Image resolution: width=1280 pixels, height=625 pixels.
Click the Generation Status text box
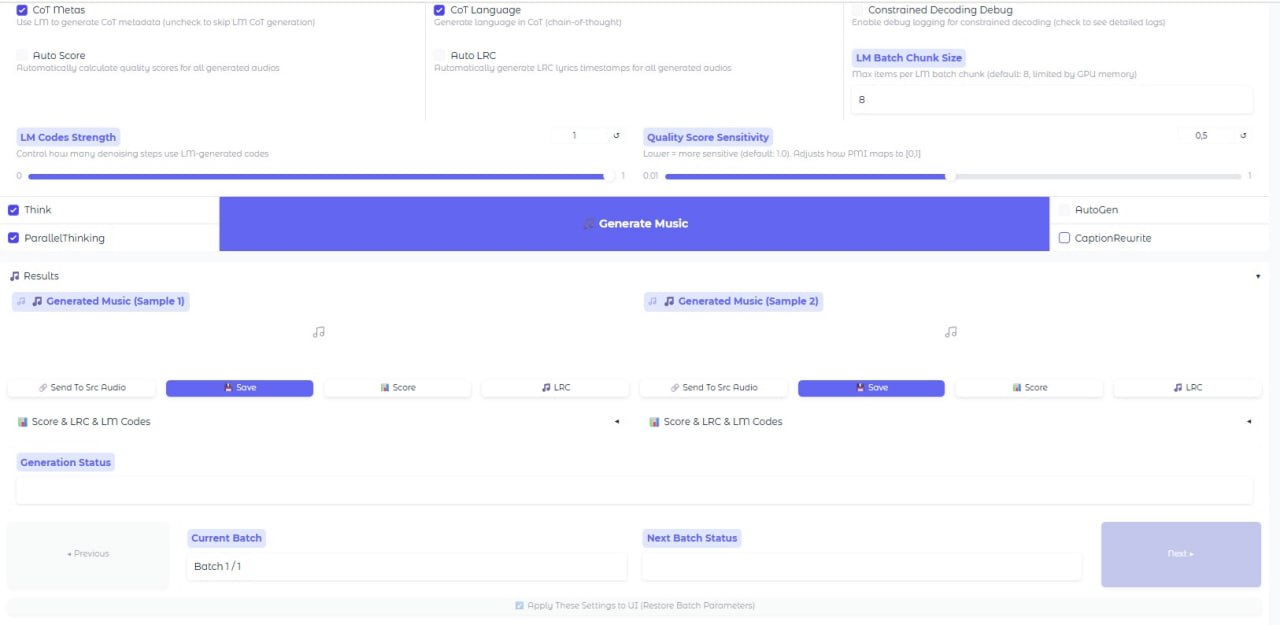[x=634, y=490]
